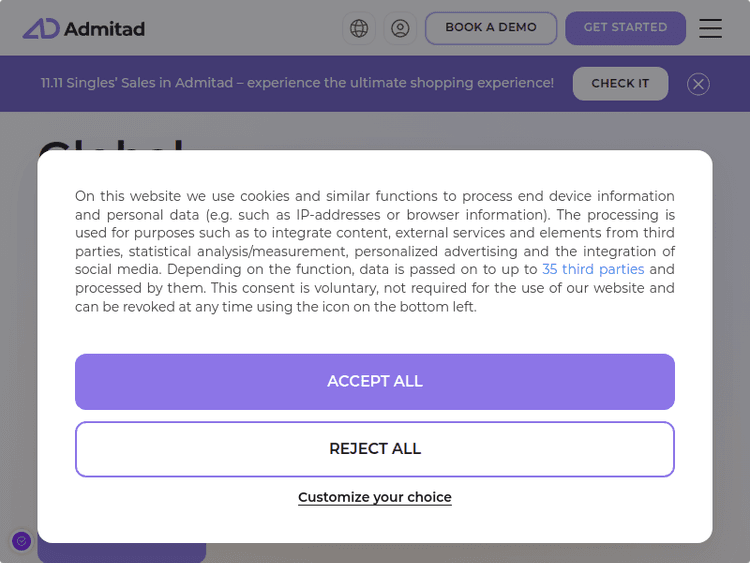Viewport: 750px width, 563px height.
Task: Open privacy settings icon at bottom left
Action: coord(21,541)
